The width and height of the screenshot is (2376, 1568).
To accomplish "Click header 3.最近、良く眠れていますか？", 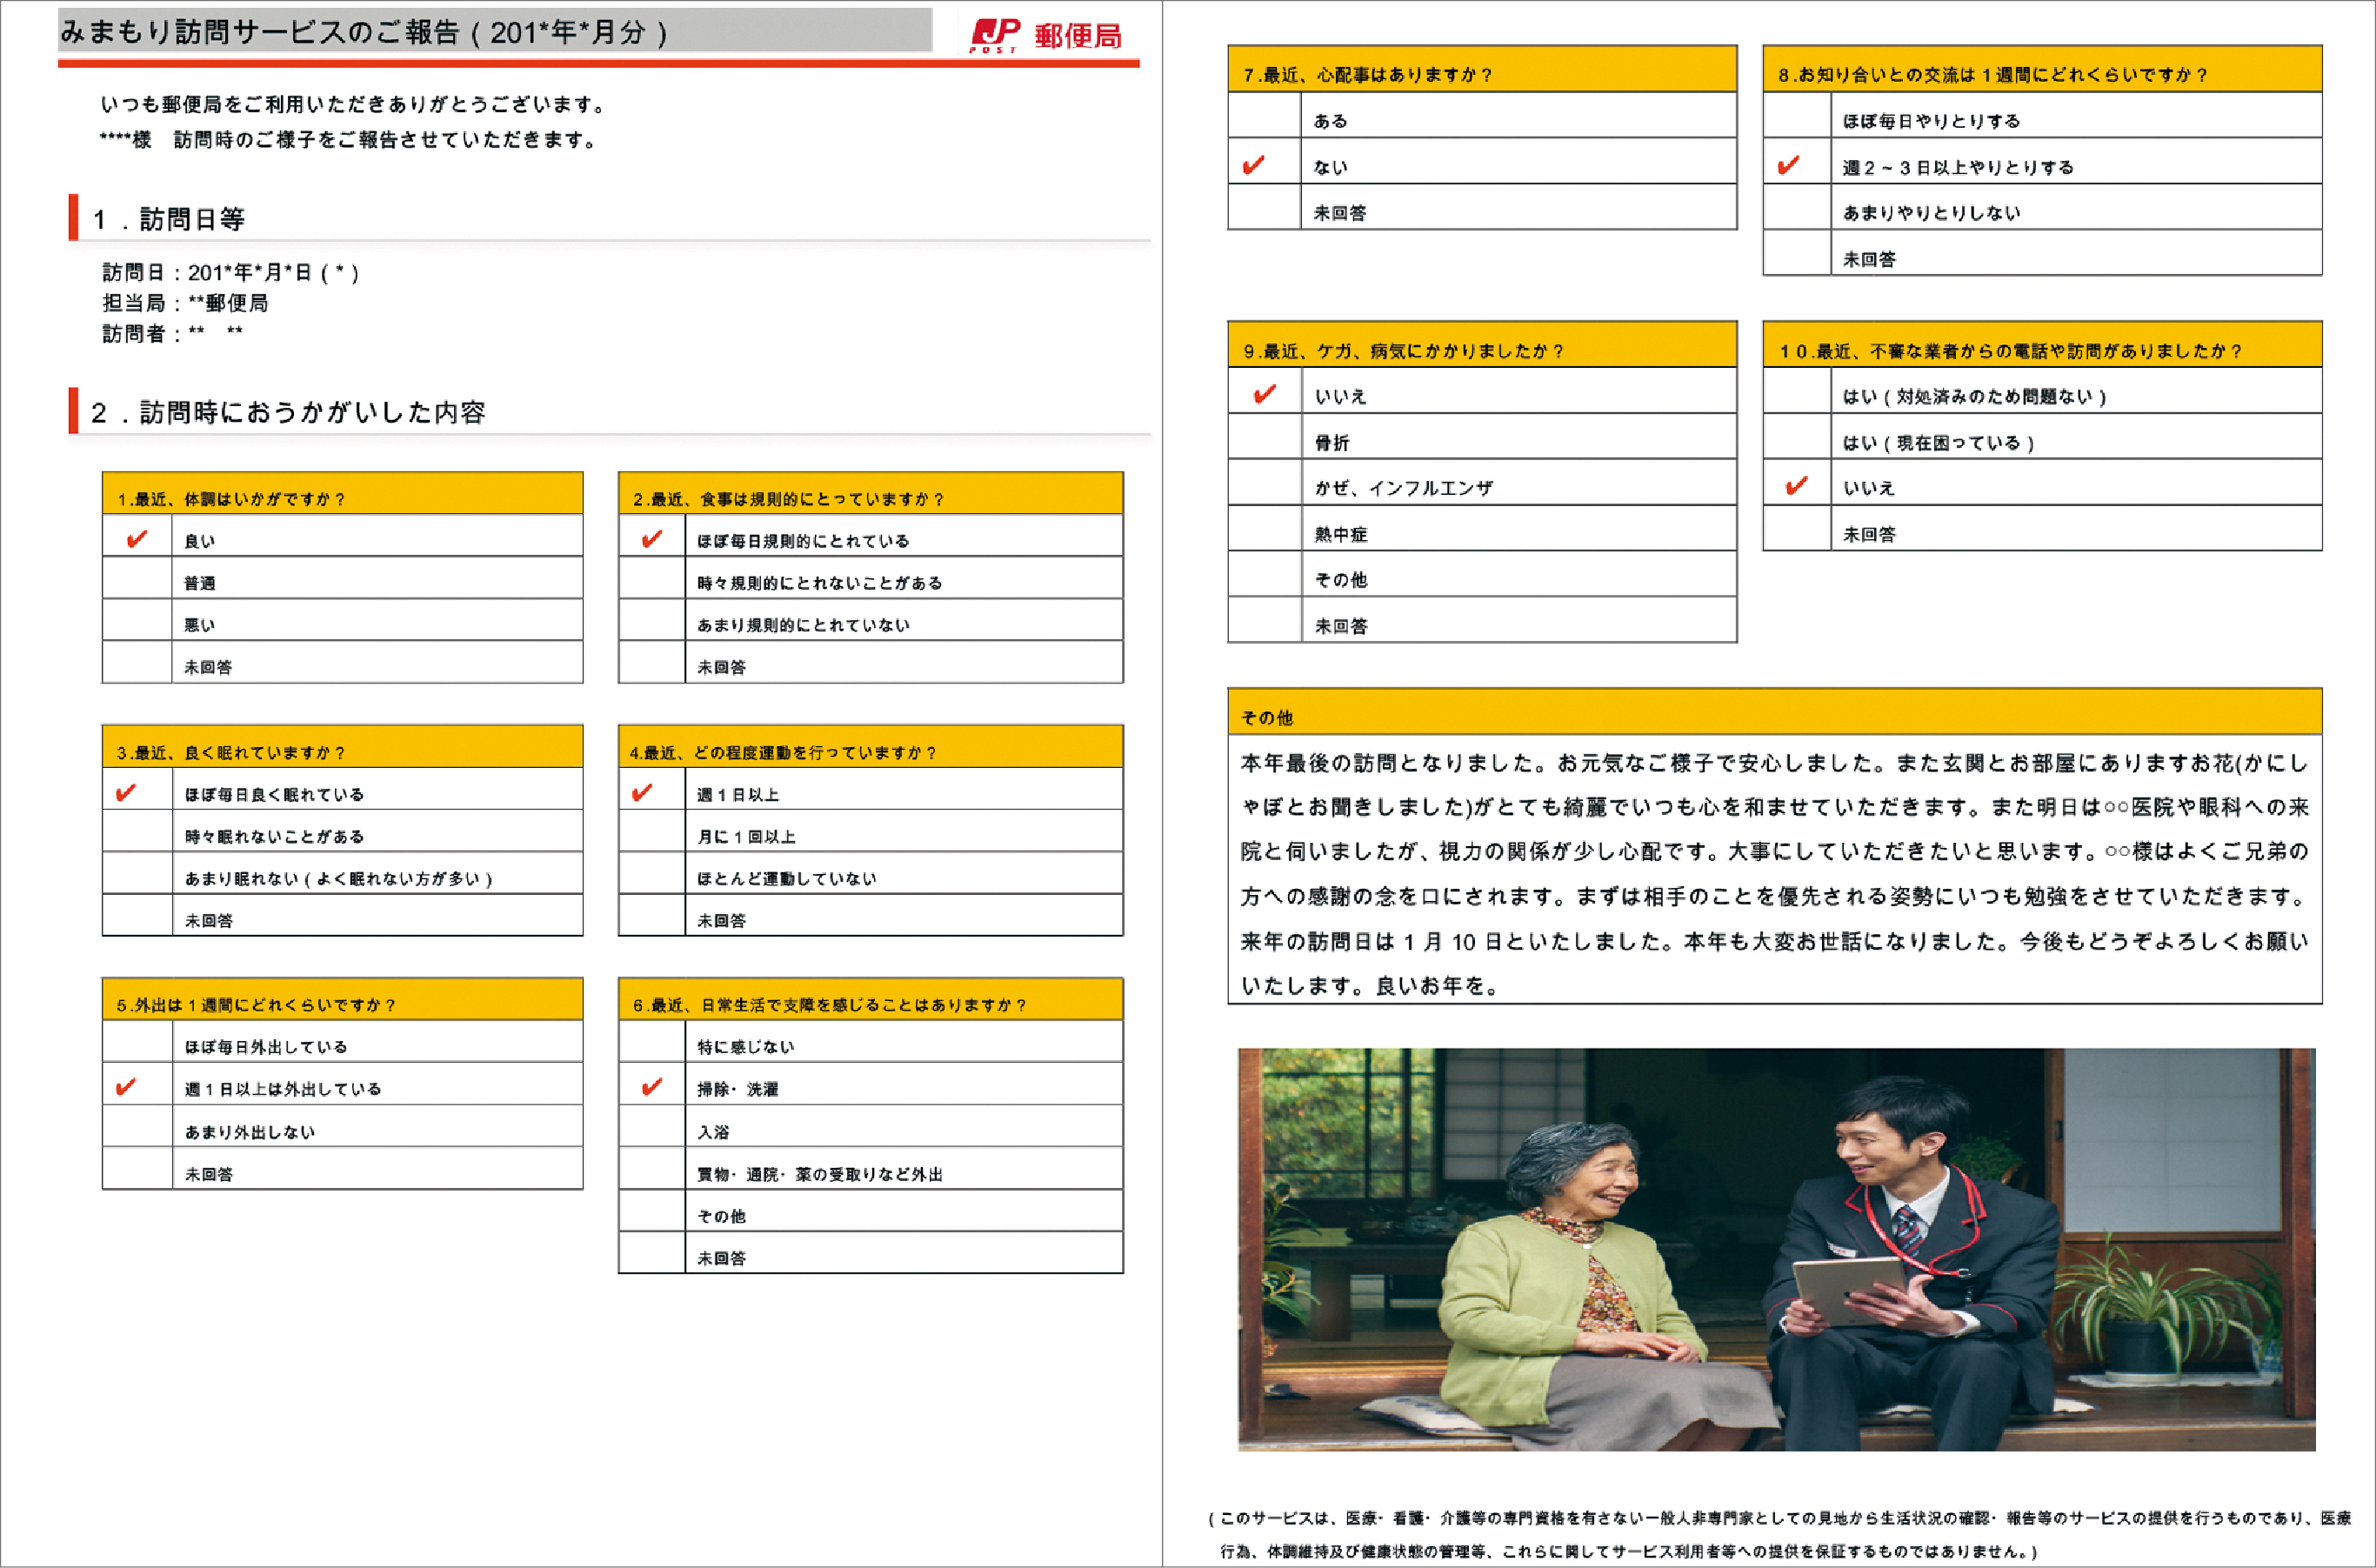I will pos(342,747).
